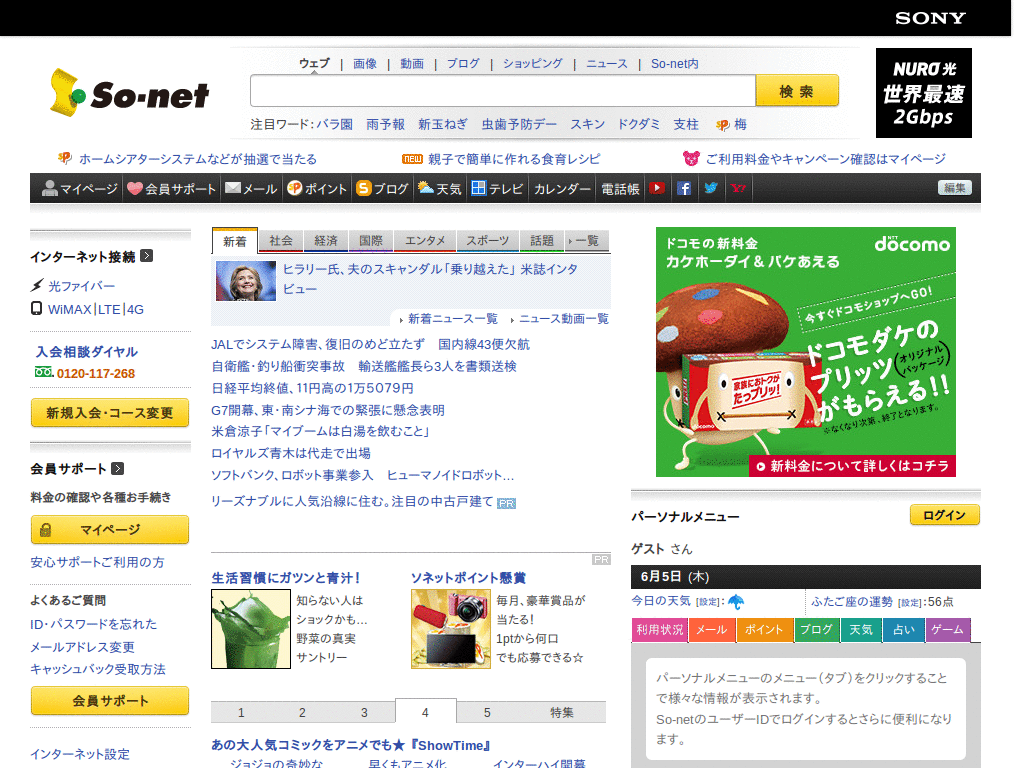Image resolution: width=1024 pixels, height=768 pixels.
Task: Open the 一覧 news list tab
Action: tap(586, 240)
